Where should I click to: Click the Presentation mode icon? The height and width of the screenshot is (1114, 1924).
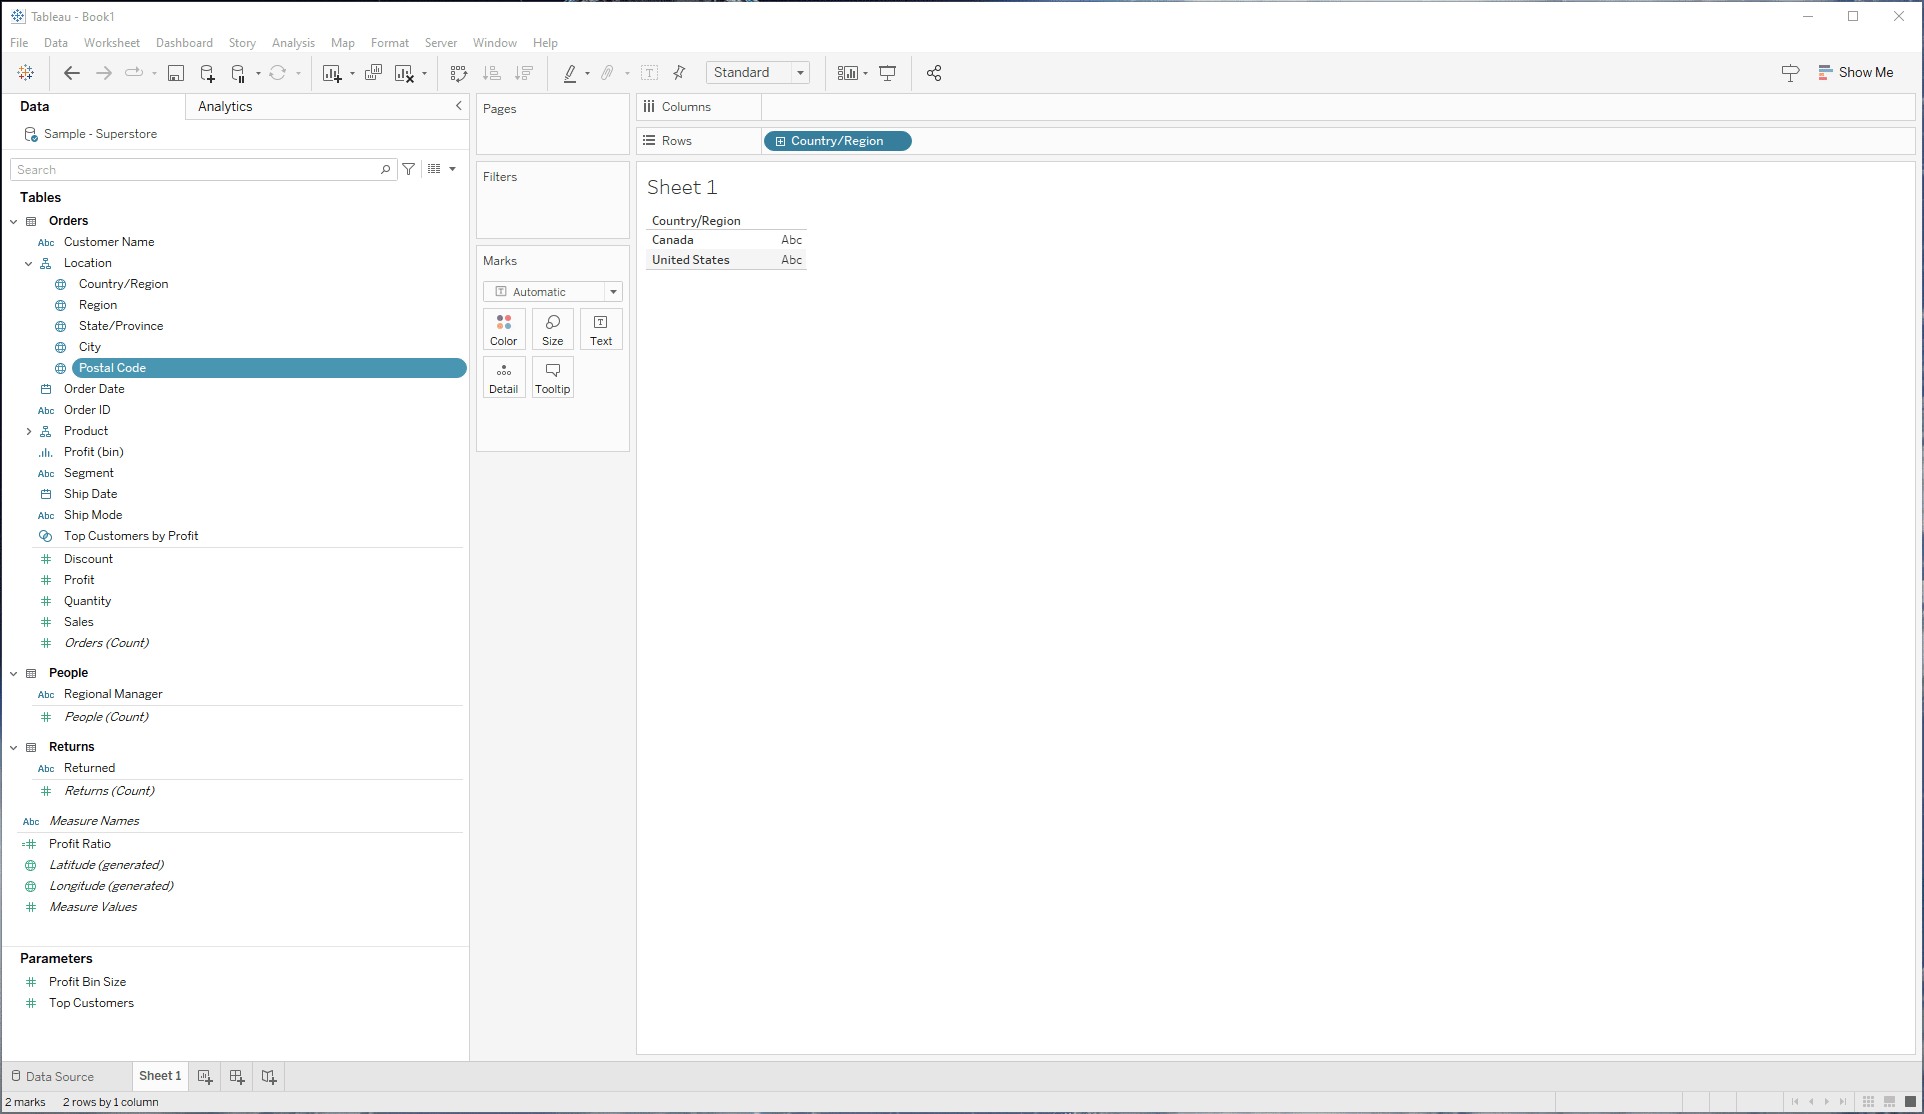tap(887, 73)
